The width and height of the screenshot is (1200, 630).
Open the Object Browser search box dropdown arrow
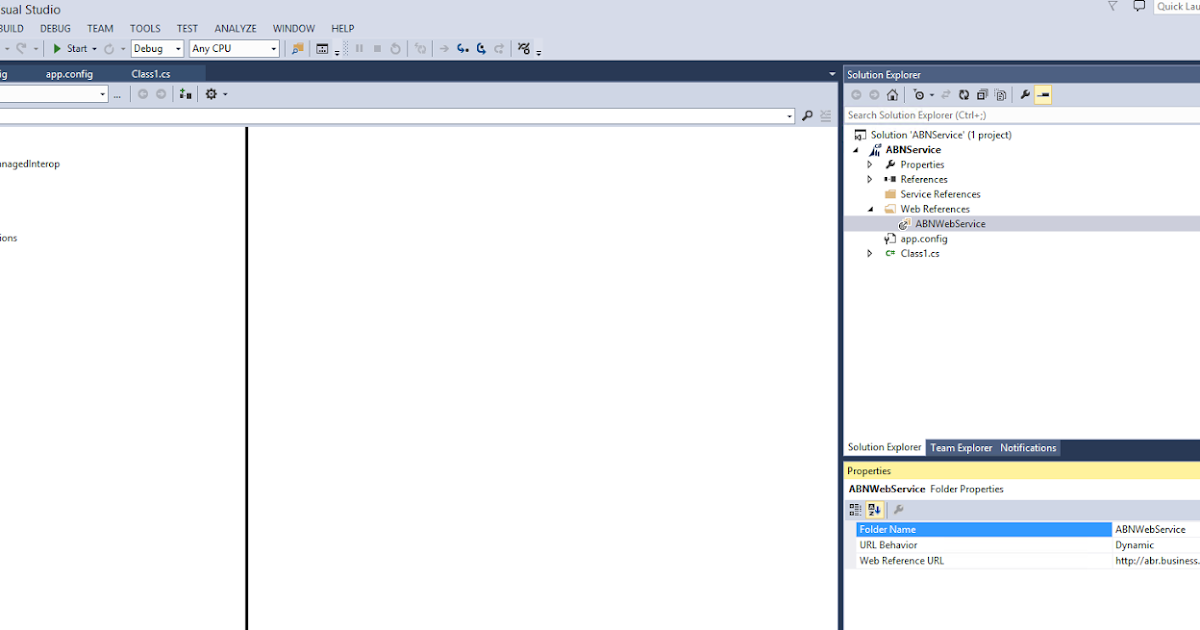click(789, 116)
